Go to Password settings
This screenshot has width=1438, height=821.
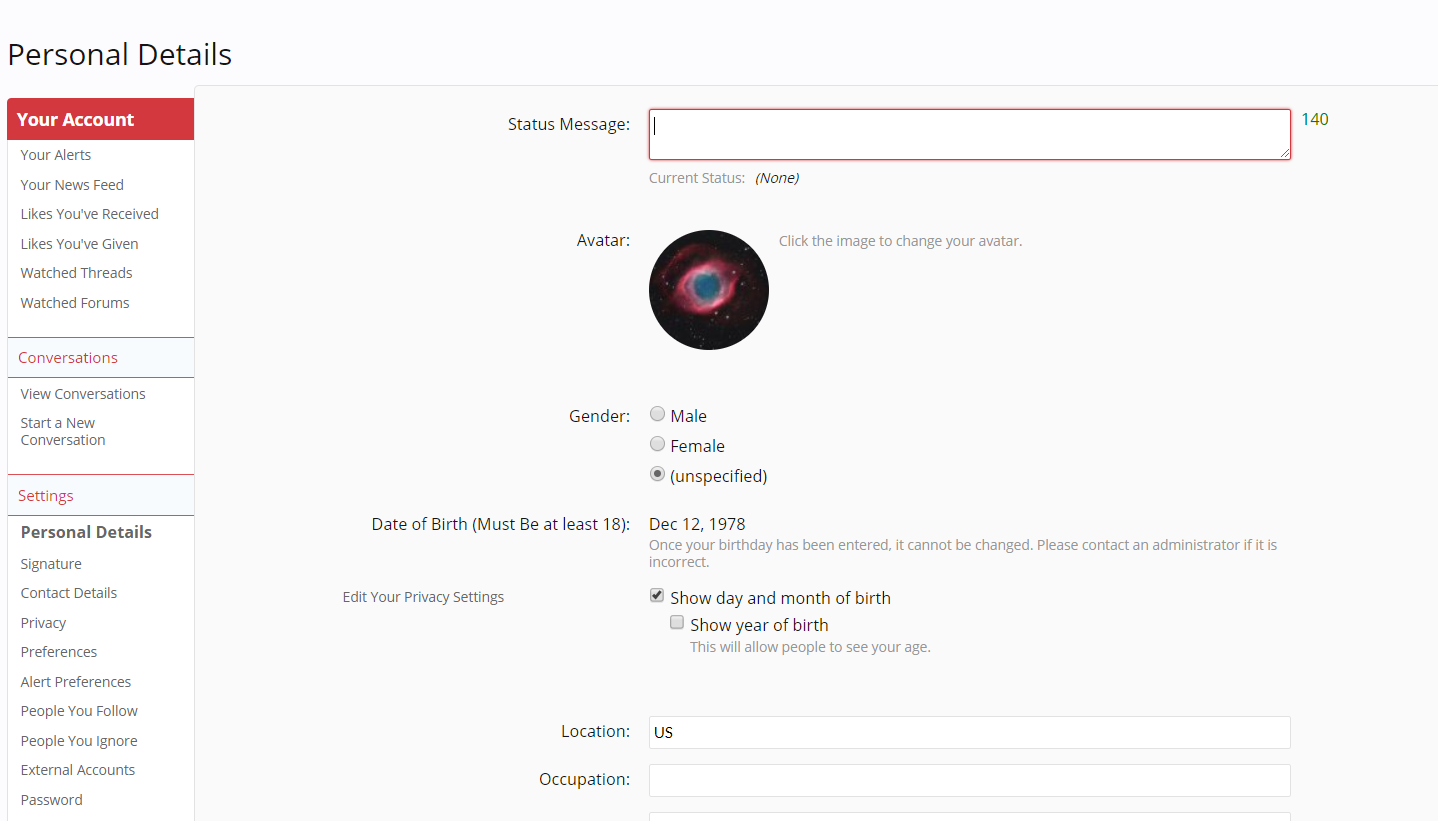pyautogui.click(x=51, y=800)
